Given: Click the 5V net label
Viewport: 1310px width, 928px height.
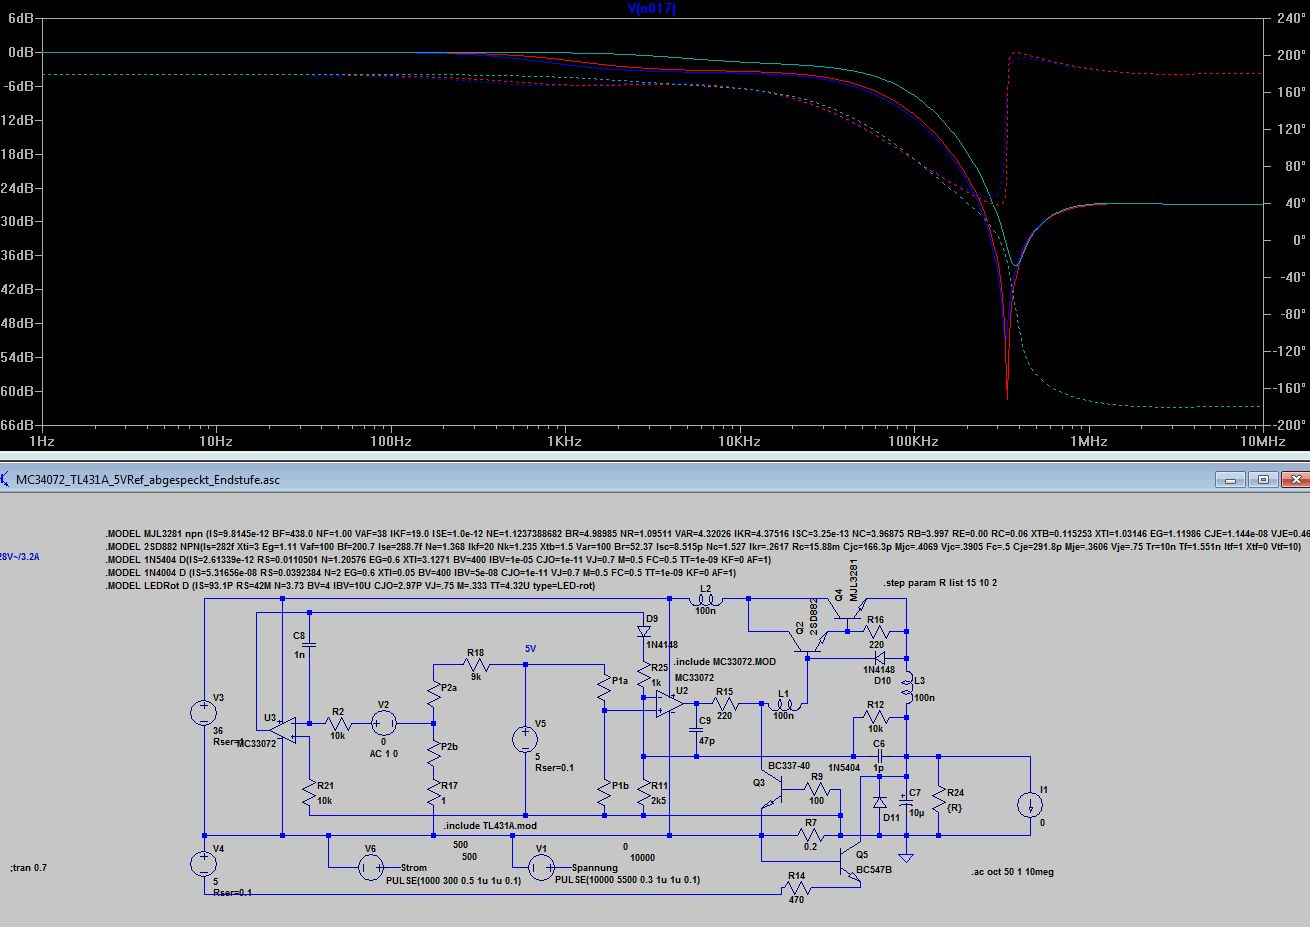Looking at the screenshot, I should click(531, 648).
